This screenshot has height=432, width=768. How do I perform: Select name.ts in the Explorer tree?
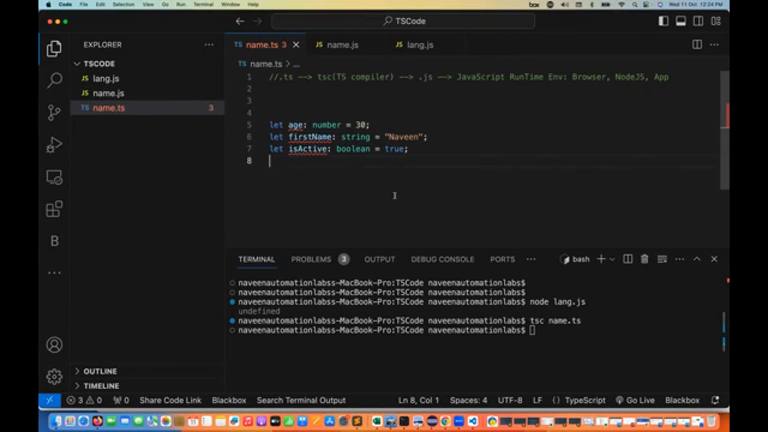pos(147,108)
